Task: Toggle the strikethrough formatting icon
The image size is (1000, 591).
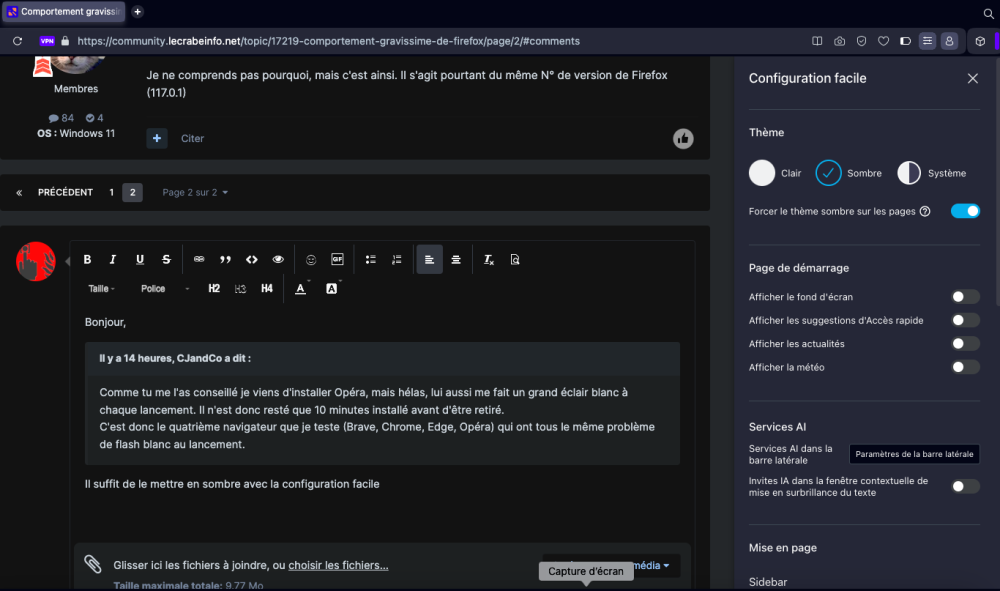Action: [166, 259]
